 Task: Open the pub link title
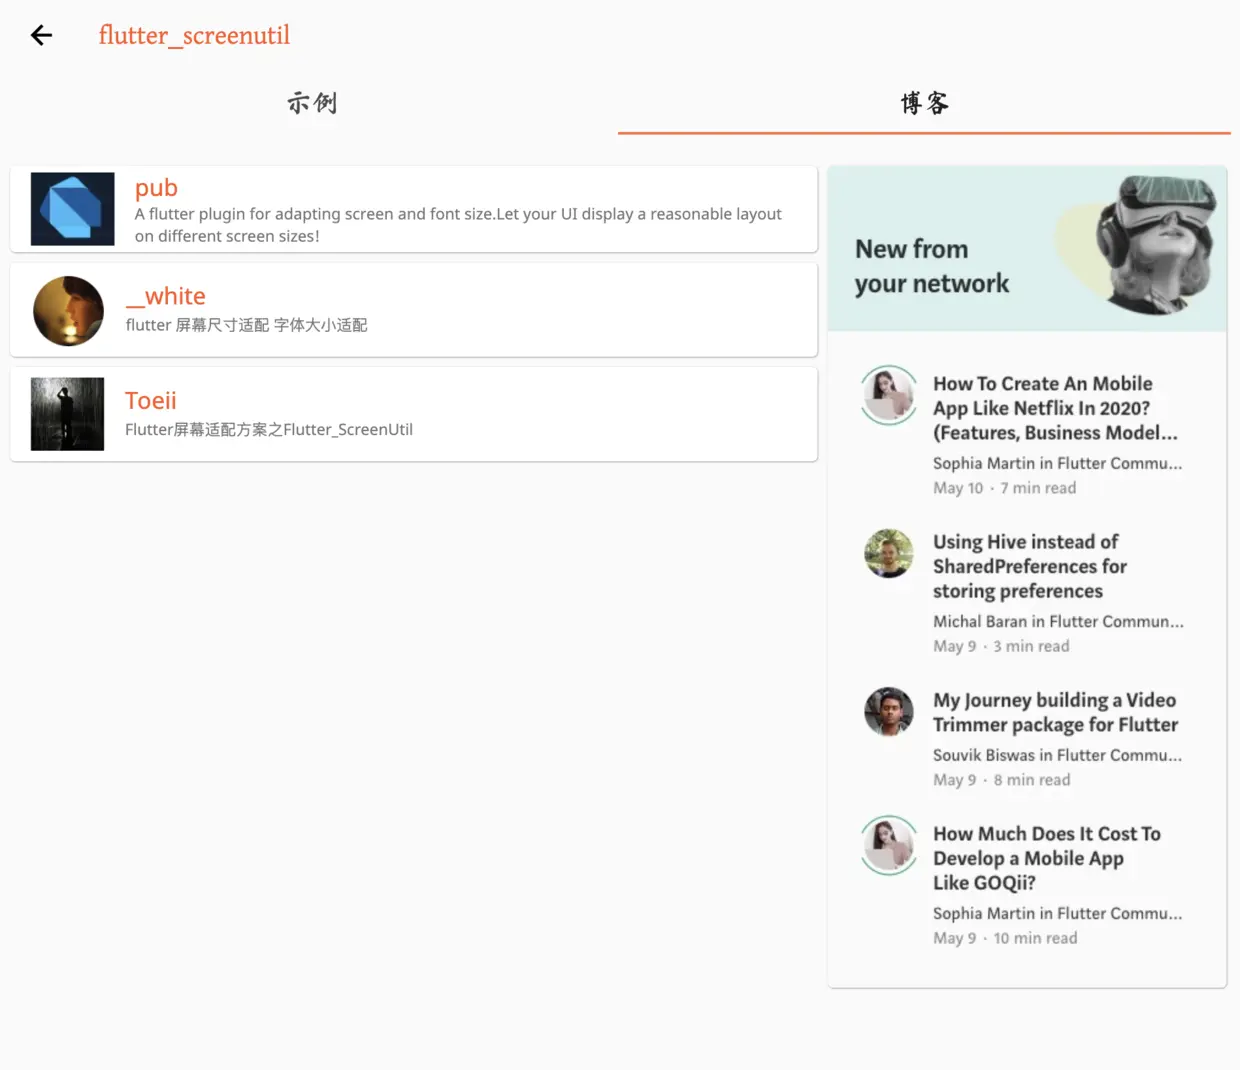point(156,188)
